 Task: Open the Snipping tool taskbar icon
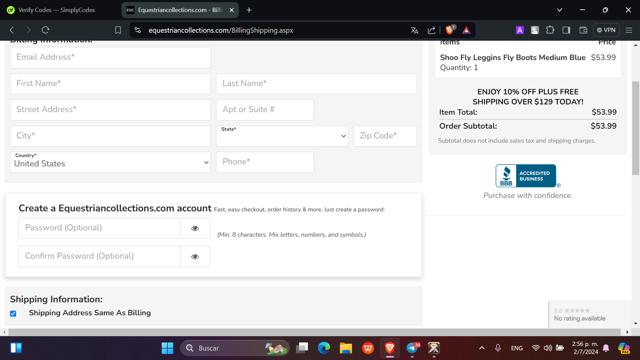pos(434,348)
